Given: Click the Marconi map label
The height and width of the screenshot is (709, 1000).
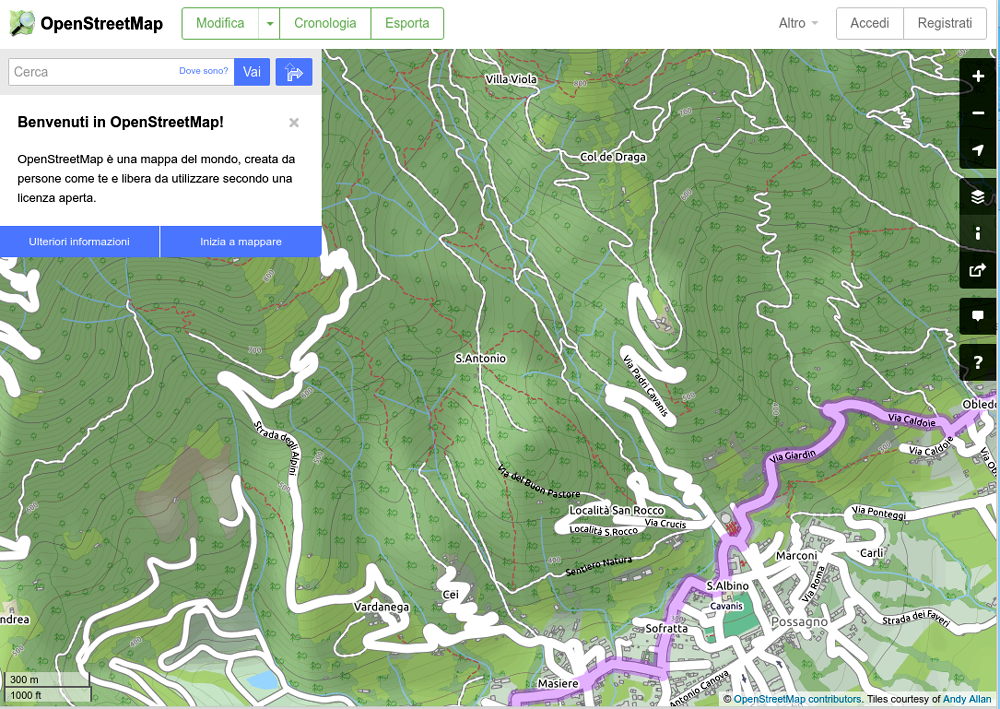Looking at the screenshot, I should [x=797, y=555].
